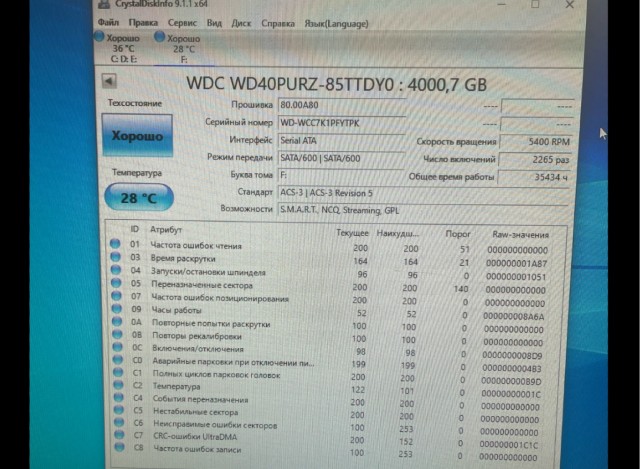Click the Serial ATA interface field

click(x=341, y=141)
